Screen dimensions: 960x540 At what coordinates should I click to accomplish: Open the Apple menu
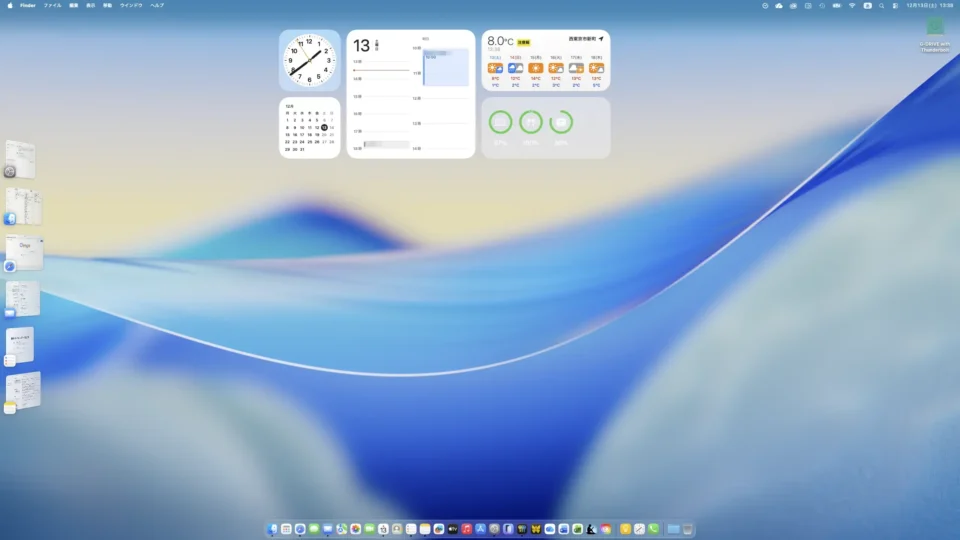tap(10, 6)
